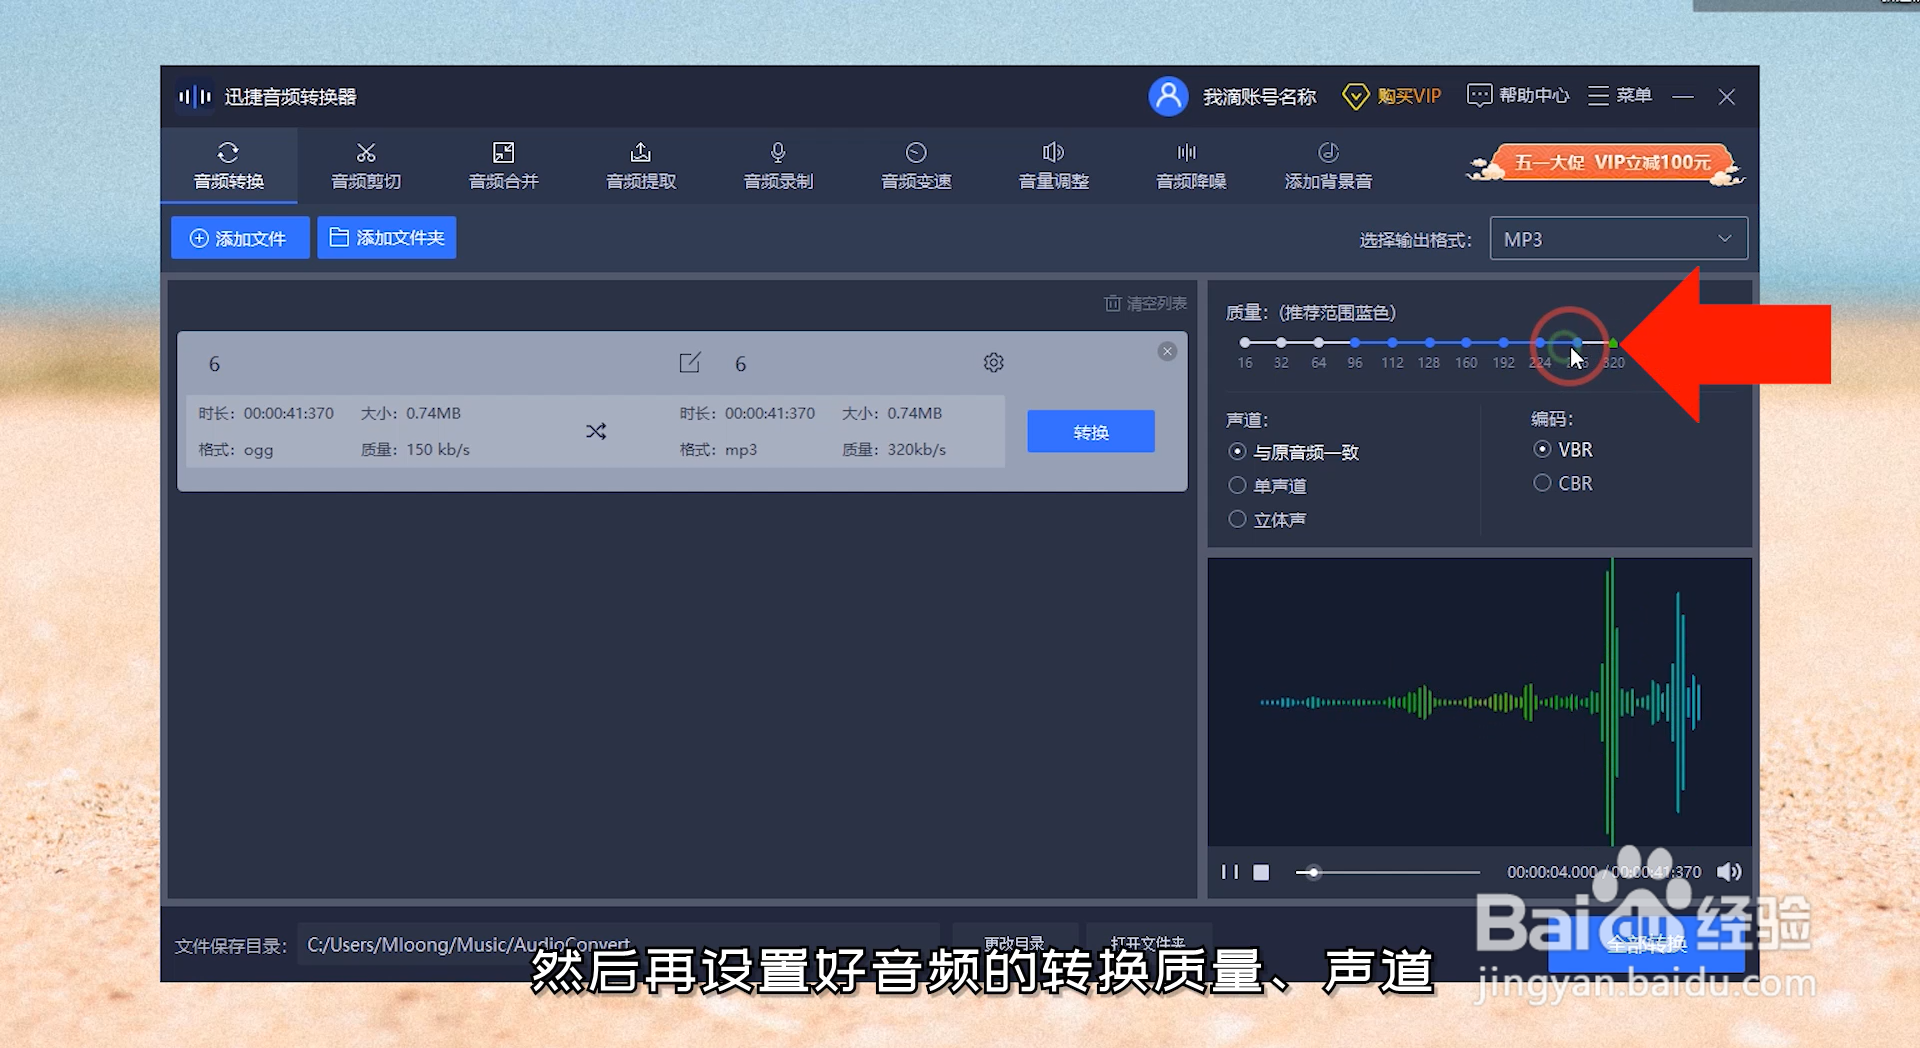
Task: Click the playback progress slider handle
Action: point(1313,872)
